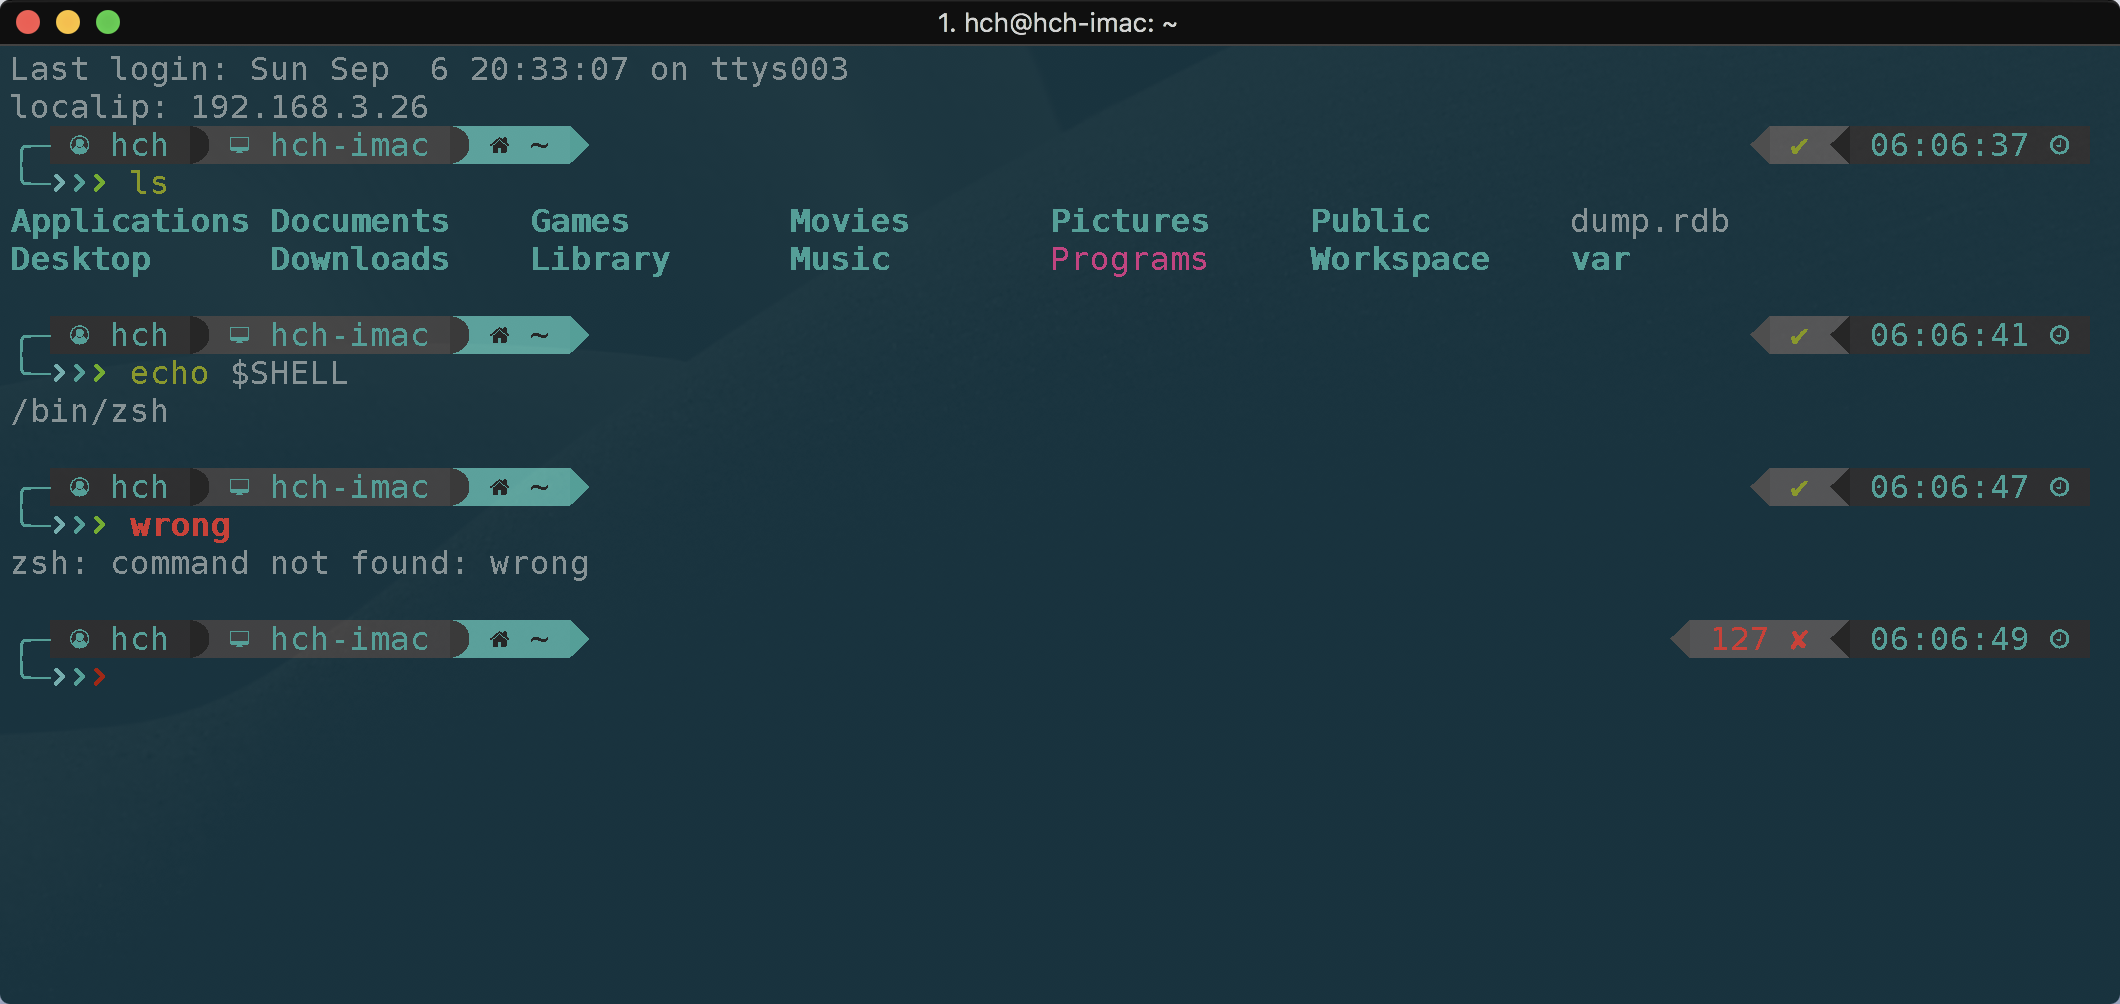Click the Music directory name
The height and width of the screenshot is (1004, 2120).
tap(840, 259)
